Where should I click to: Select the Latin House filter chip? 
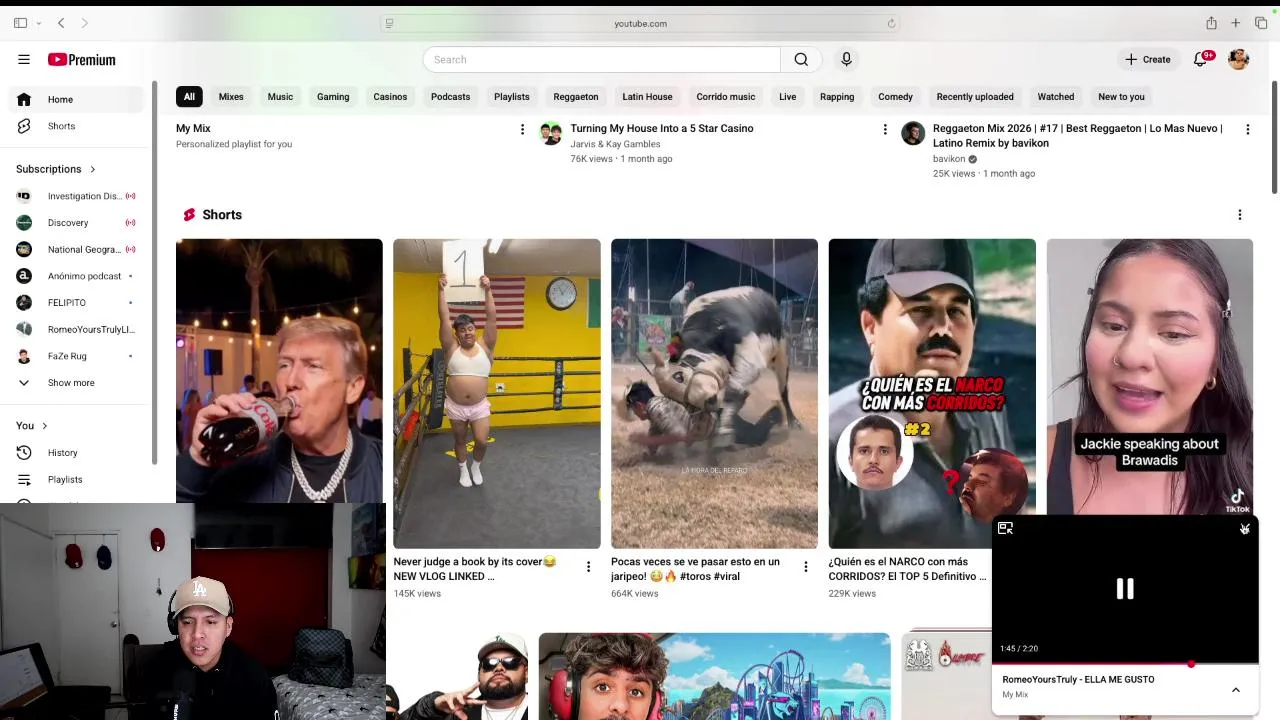tap(647, 97)
